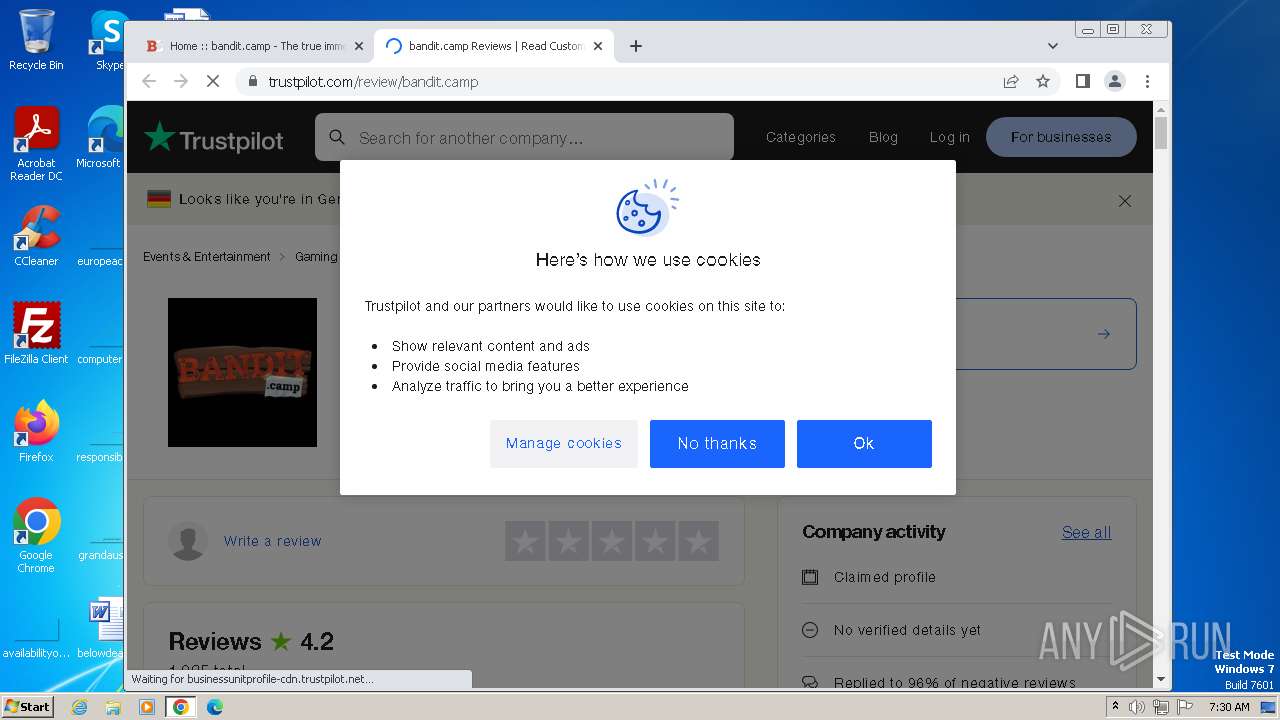Click the arrow in the visit website box
The height and width of the screenshot is (720, 1280).
[1103, 334]
